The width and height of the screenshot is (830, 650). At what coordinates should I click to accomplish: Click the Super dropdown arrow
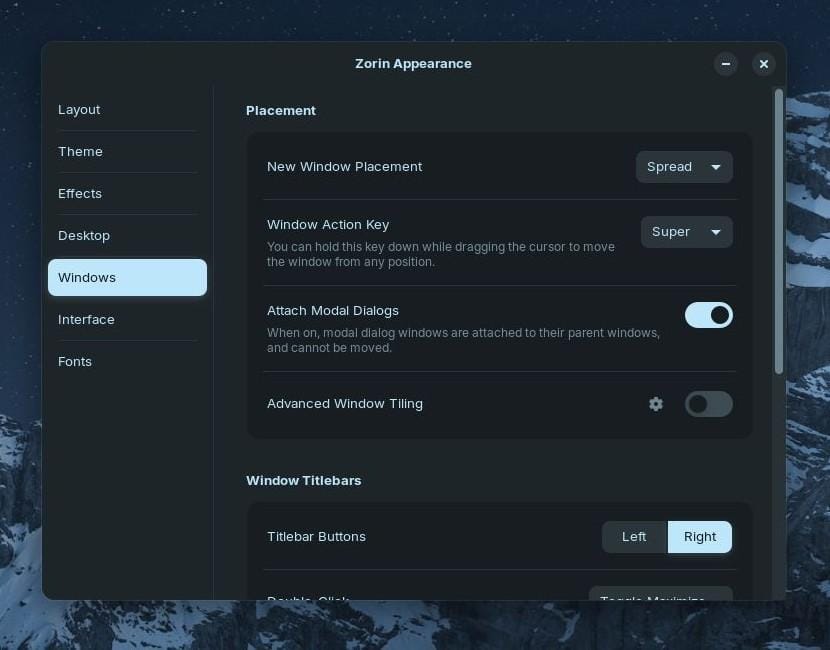(x=716, y=232)
